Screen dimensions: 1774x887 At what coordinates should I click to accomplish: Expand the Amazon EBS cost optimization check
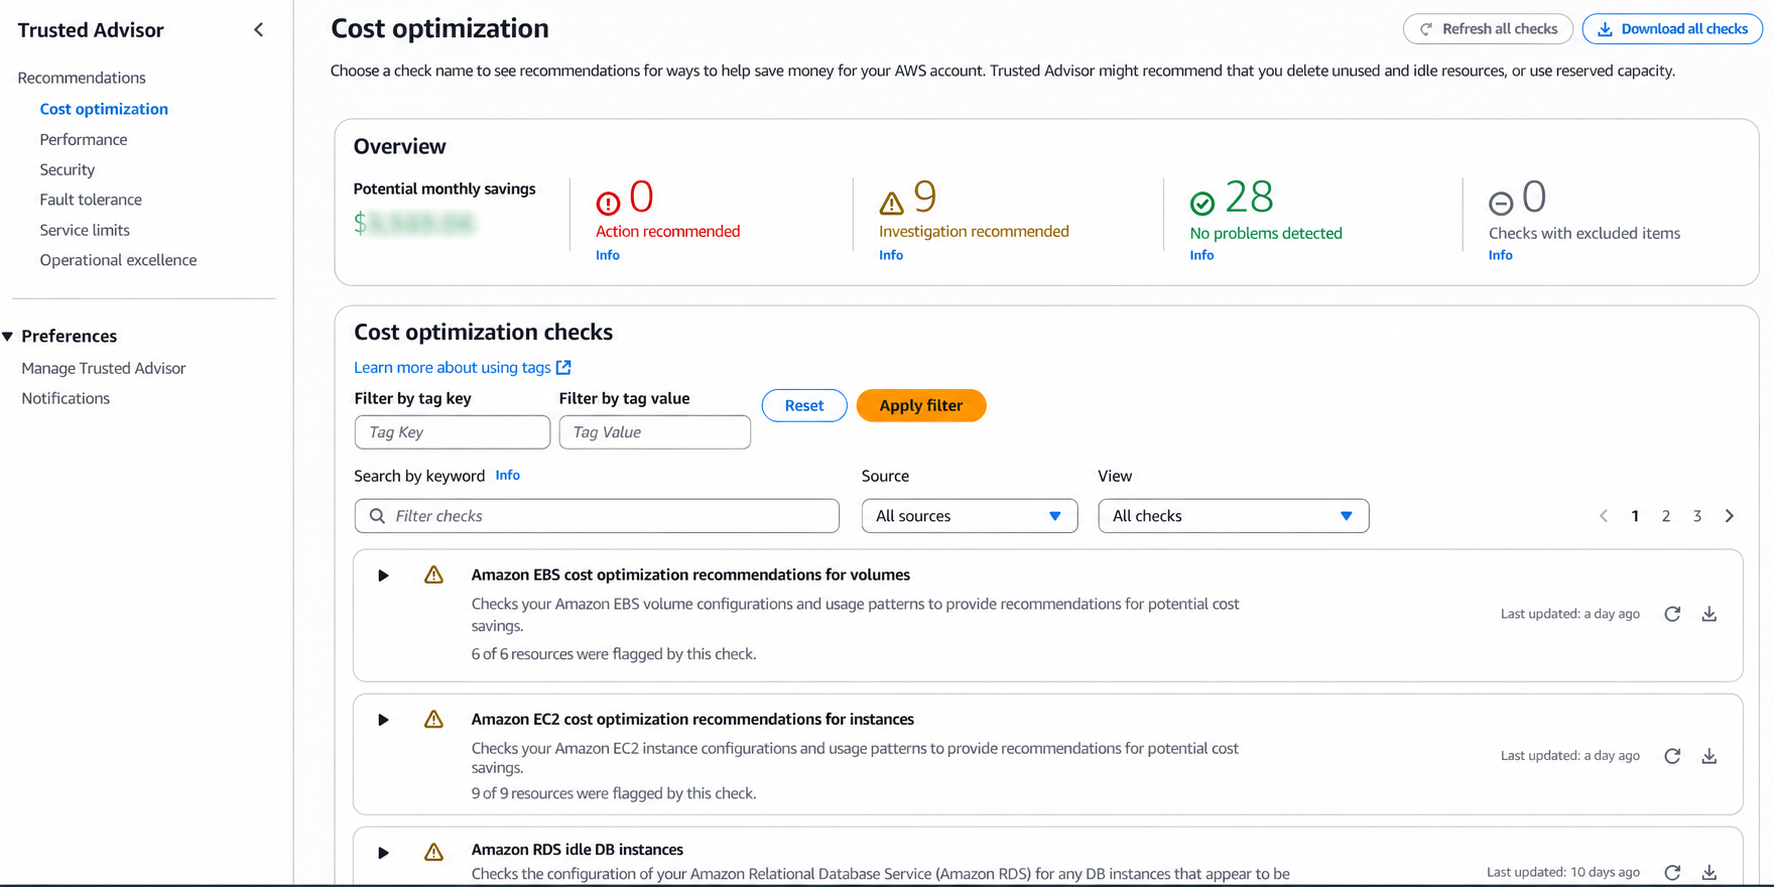point(383,575)
